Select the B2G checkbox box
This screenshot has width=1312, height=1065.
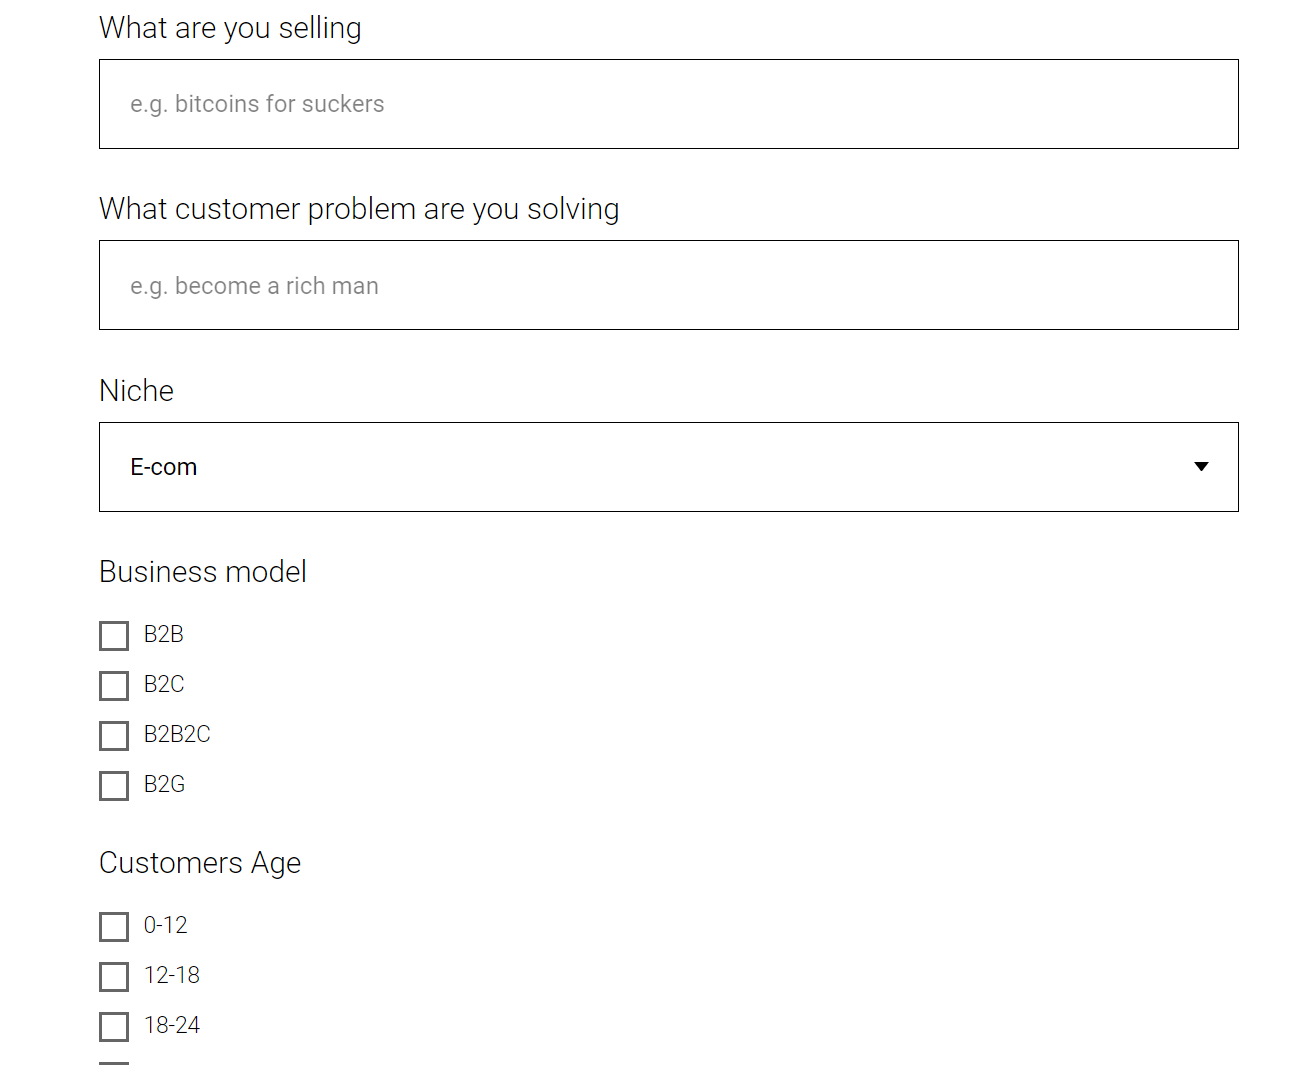114,786
